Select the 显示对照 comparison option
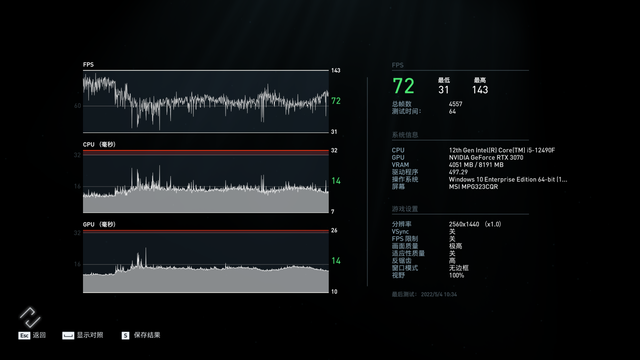The image size is (640, 360). pos(90,335)
